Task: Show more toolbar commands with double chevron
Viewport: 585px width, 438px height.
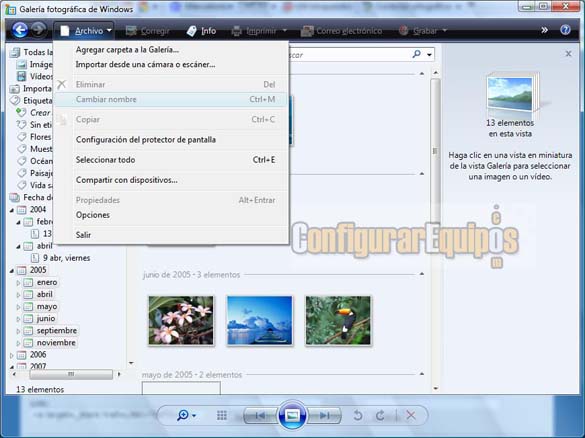Action: (x=544, y=30)
